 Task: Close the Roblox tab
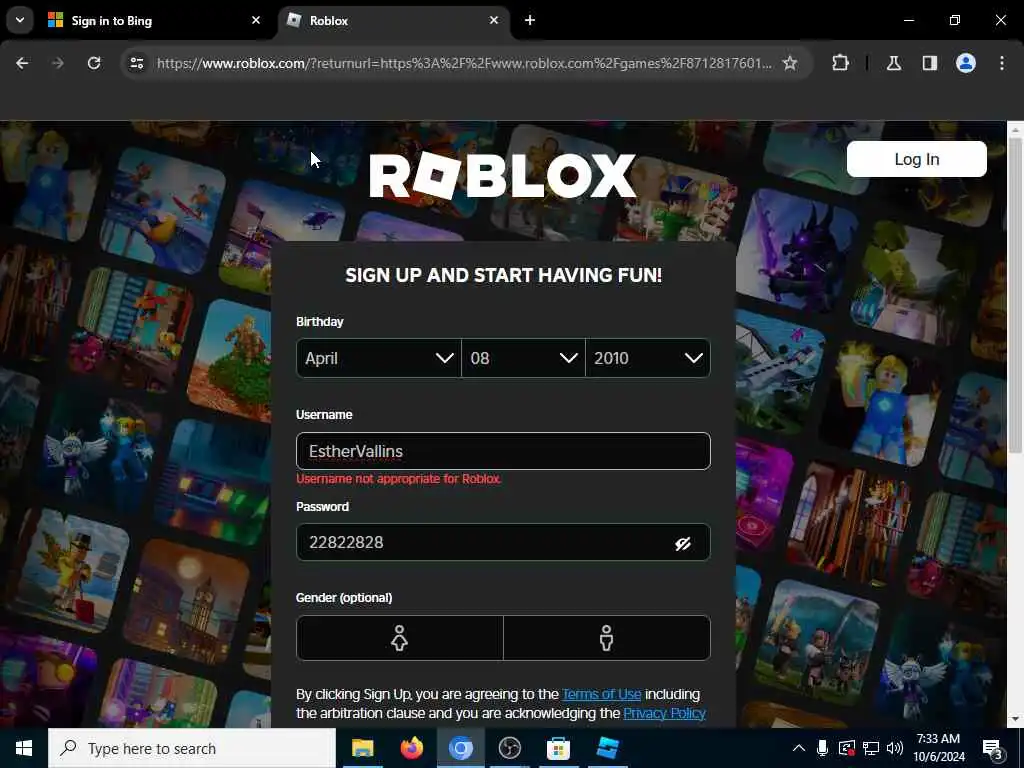[x=494, y=20]
